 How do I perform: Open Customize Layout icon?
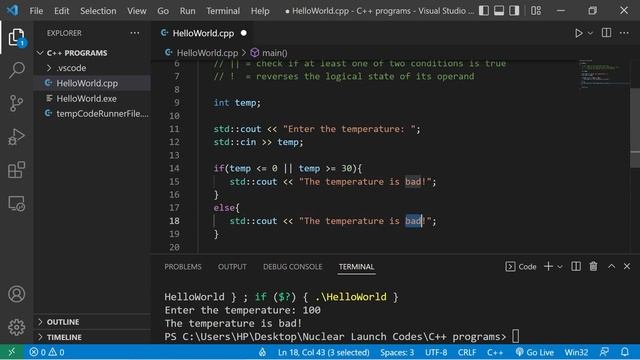click(x=536, y=11)
